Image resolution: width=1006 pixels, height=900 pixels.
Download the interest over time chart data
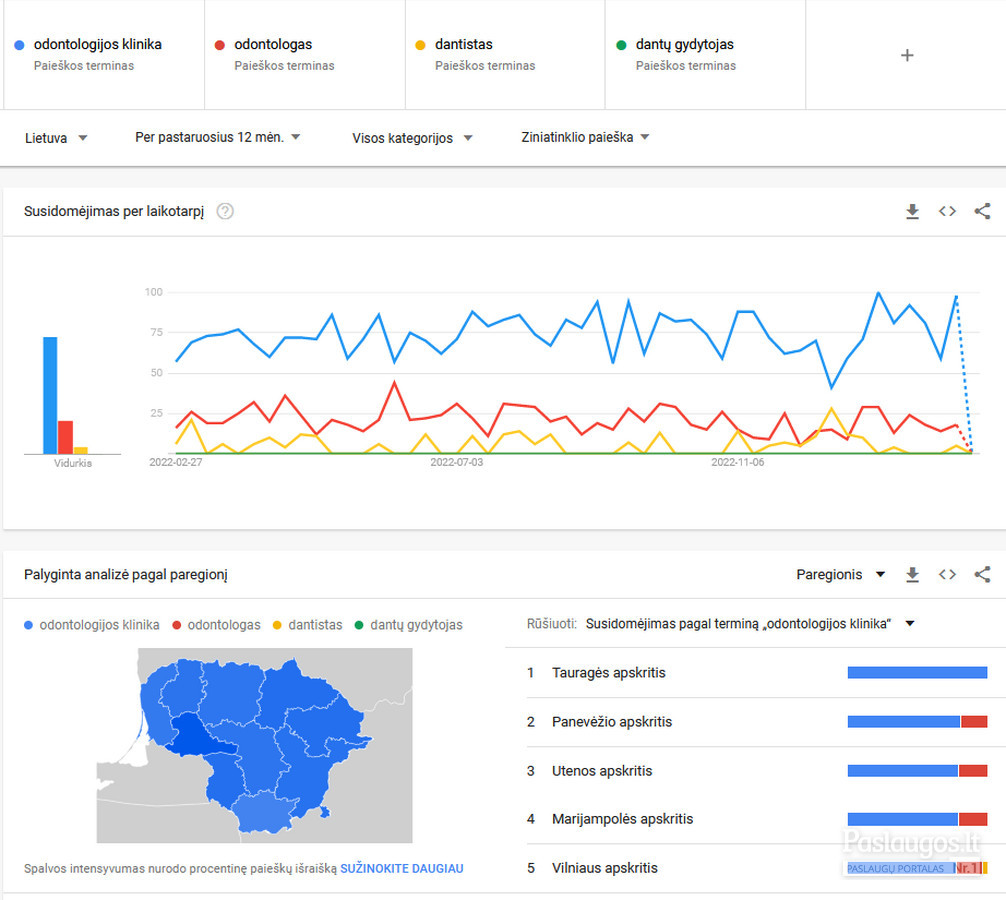[x=912, y=211]
